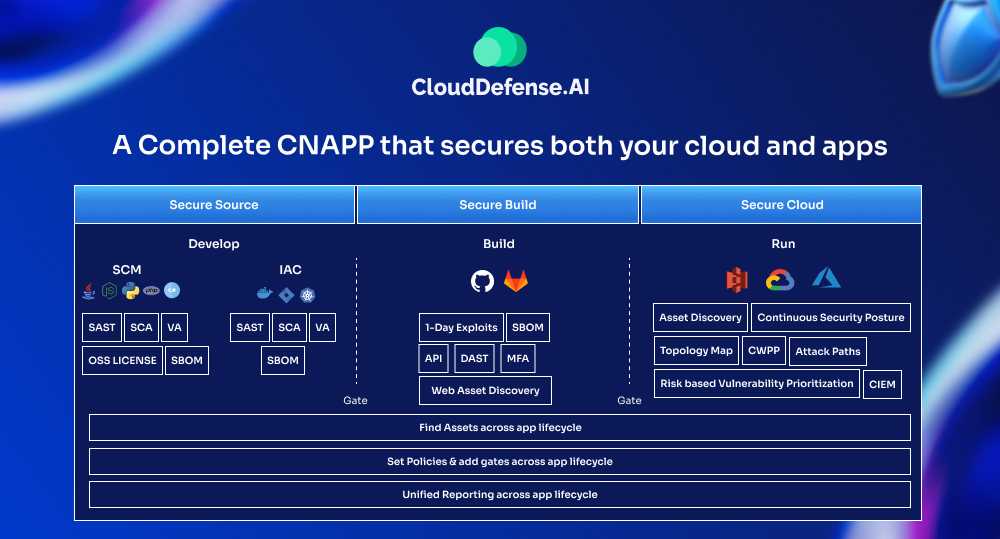Viewport: 1000px width, 539px height.
Task: Select the Docker whale icon under IAC
Action: click(264, 294)
